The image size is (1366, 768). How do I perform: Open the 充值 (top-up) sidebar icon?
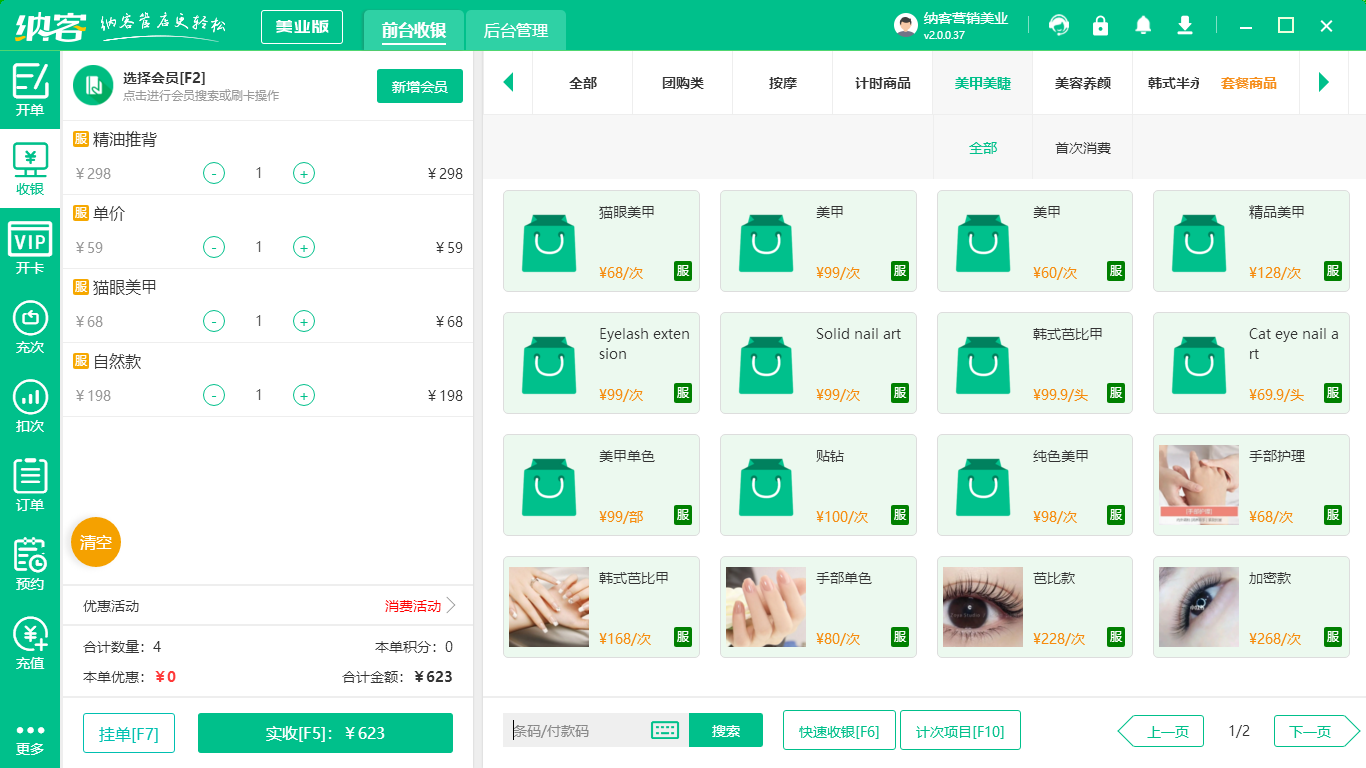29,644
